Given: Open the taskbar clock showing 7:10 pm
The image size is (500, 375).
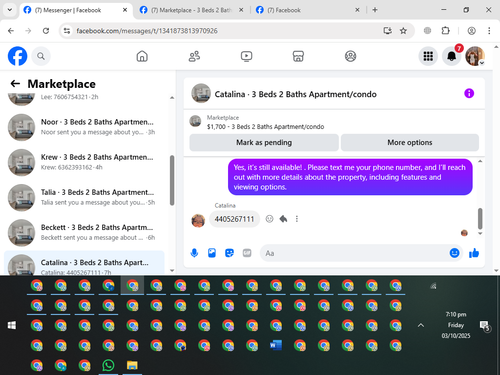Looking at the screenshot, I should point(456,325).
